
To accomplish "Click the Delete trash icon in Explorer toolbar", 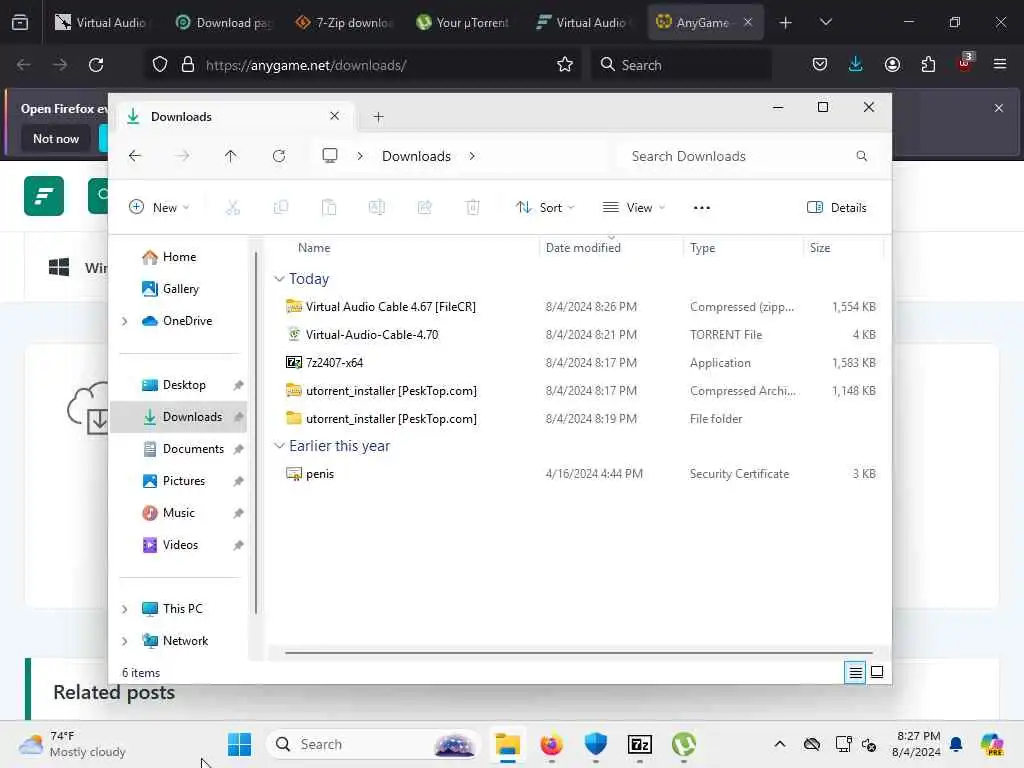I will [473, 208].
